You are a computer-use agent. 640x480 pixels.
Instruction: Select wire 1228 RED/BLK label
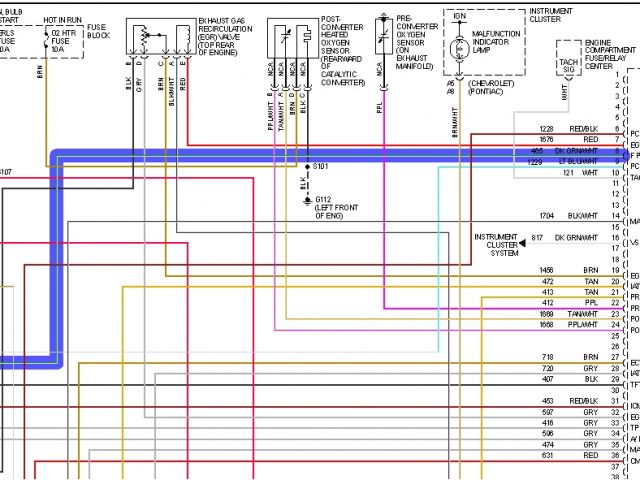[x=566, y=129]
